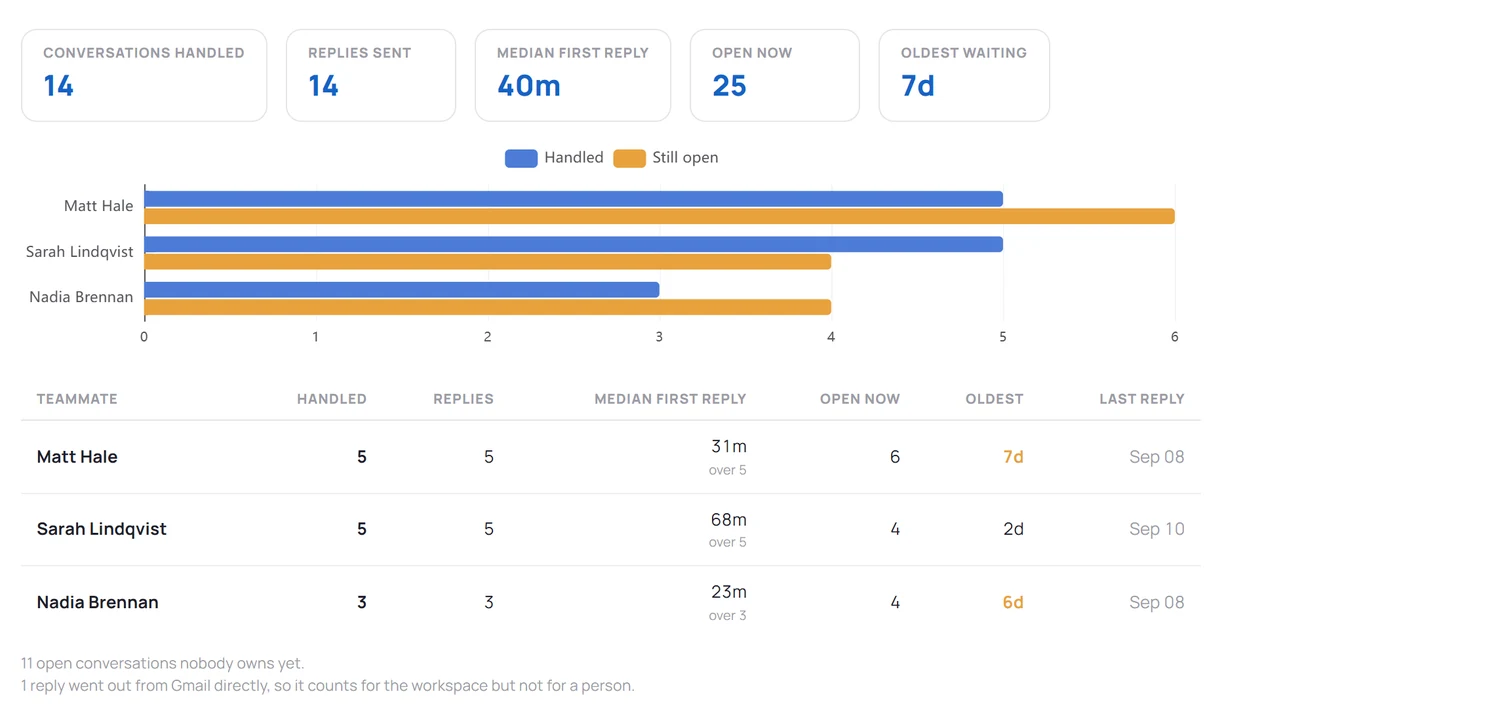The width and height of the screenshot is (1500, 717).
Task: Click Nadia Brennan chart axis label
Action: pyautogui.click(x=81, y=297)
